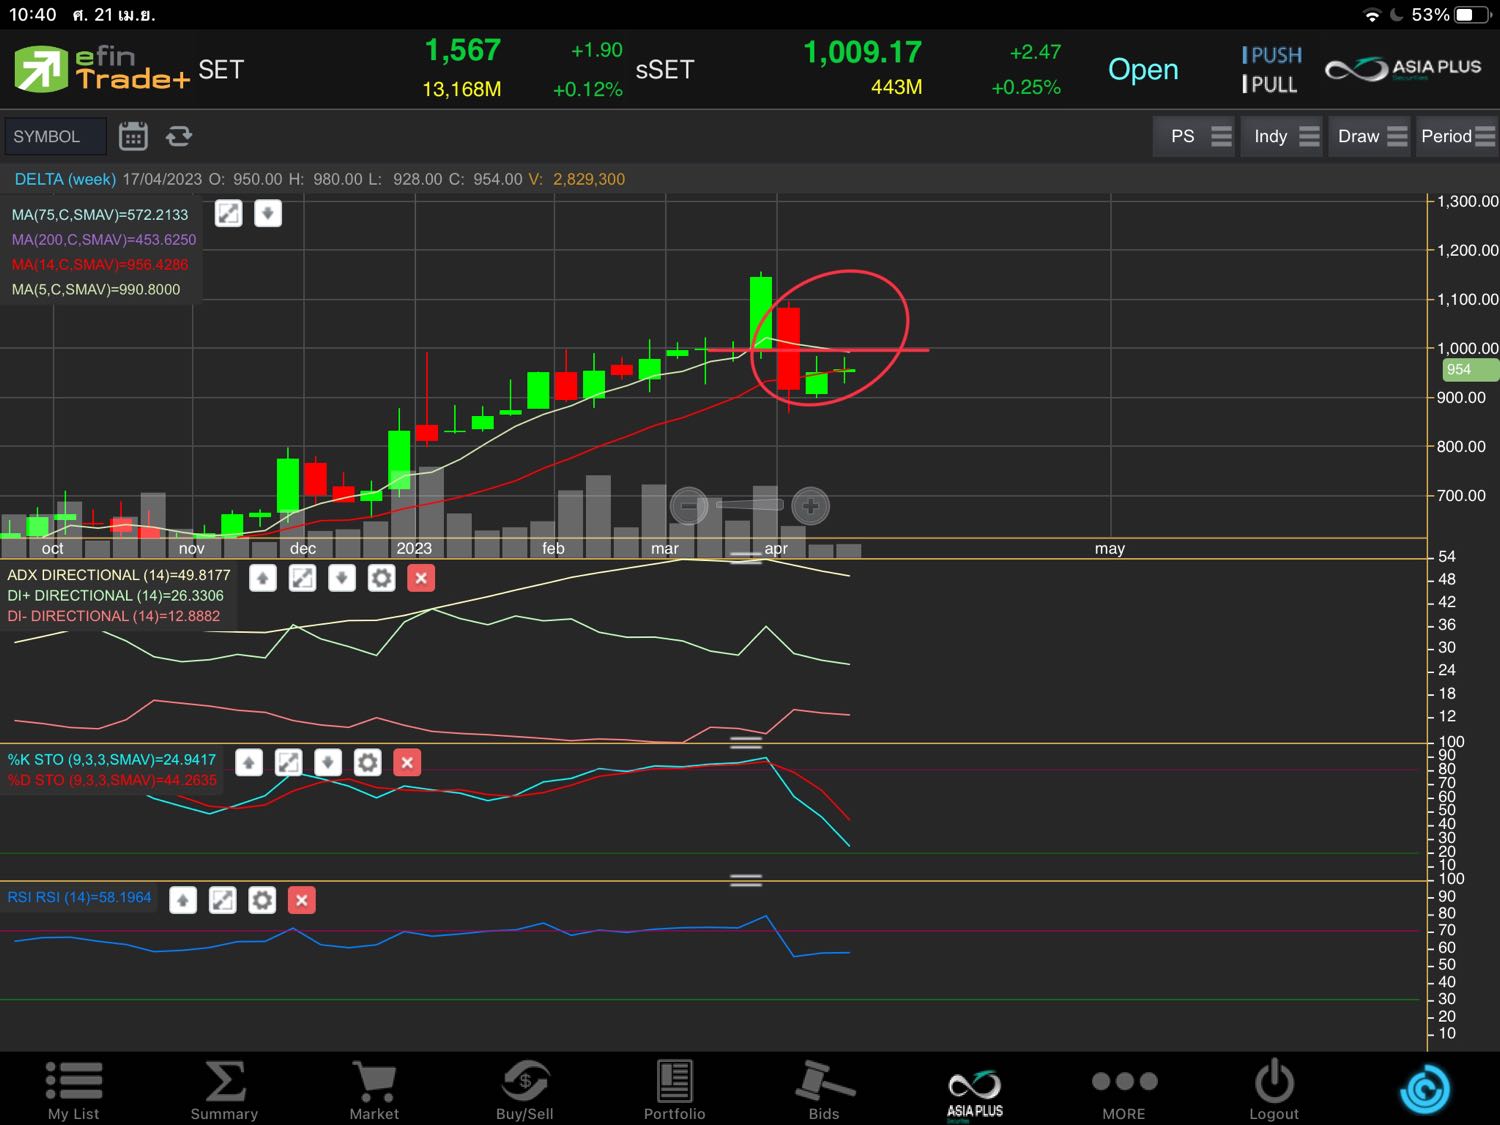This screenshot has height=1125, width=1500.
Task: Tap the 954 current price tag
Action: [1469, 370]
